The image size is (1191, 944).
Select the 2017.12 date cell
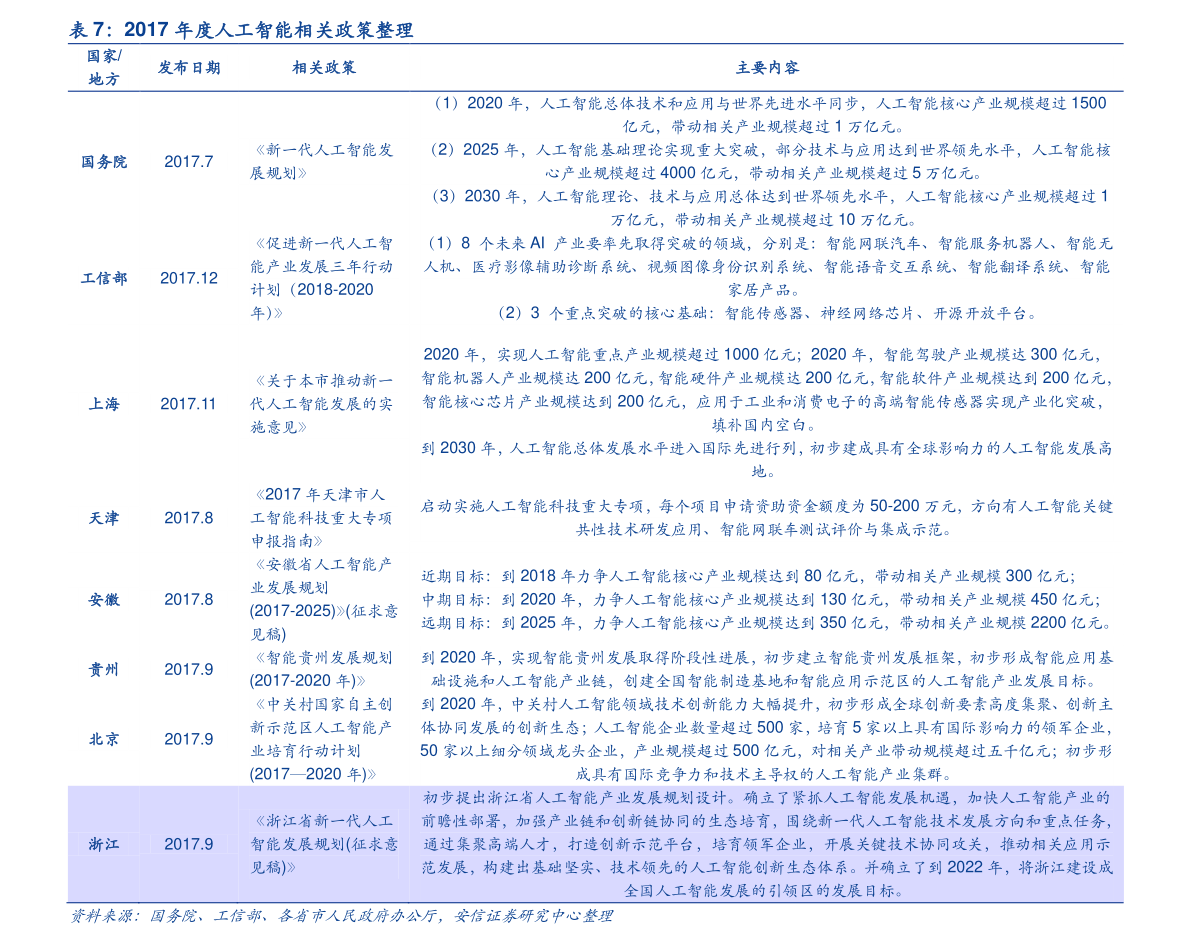(189, 278)
